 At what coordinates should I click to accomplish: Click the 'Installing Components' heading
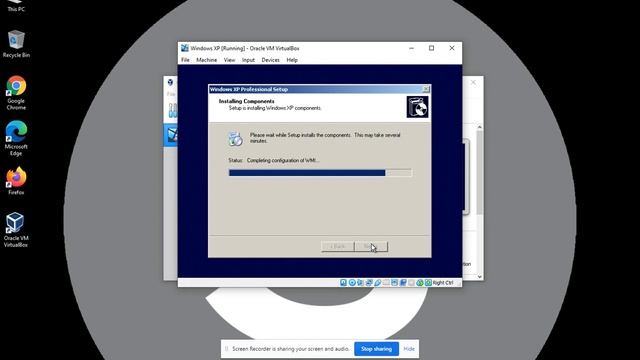click(247, 101)
